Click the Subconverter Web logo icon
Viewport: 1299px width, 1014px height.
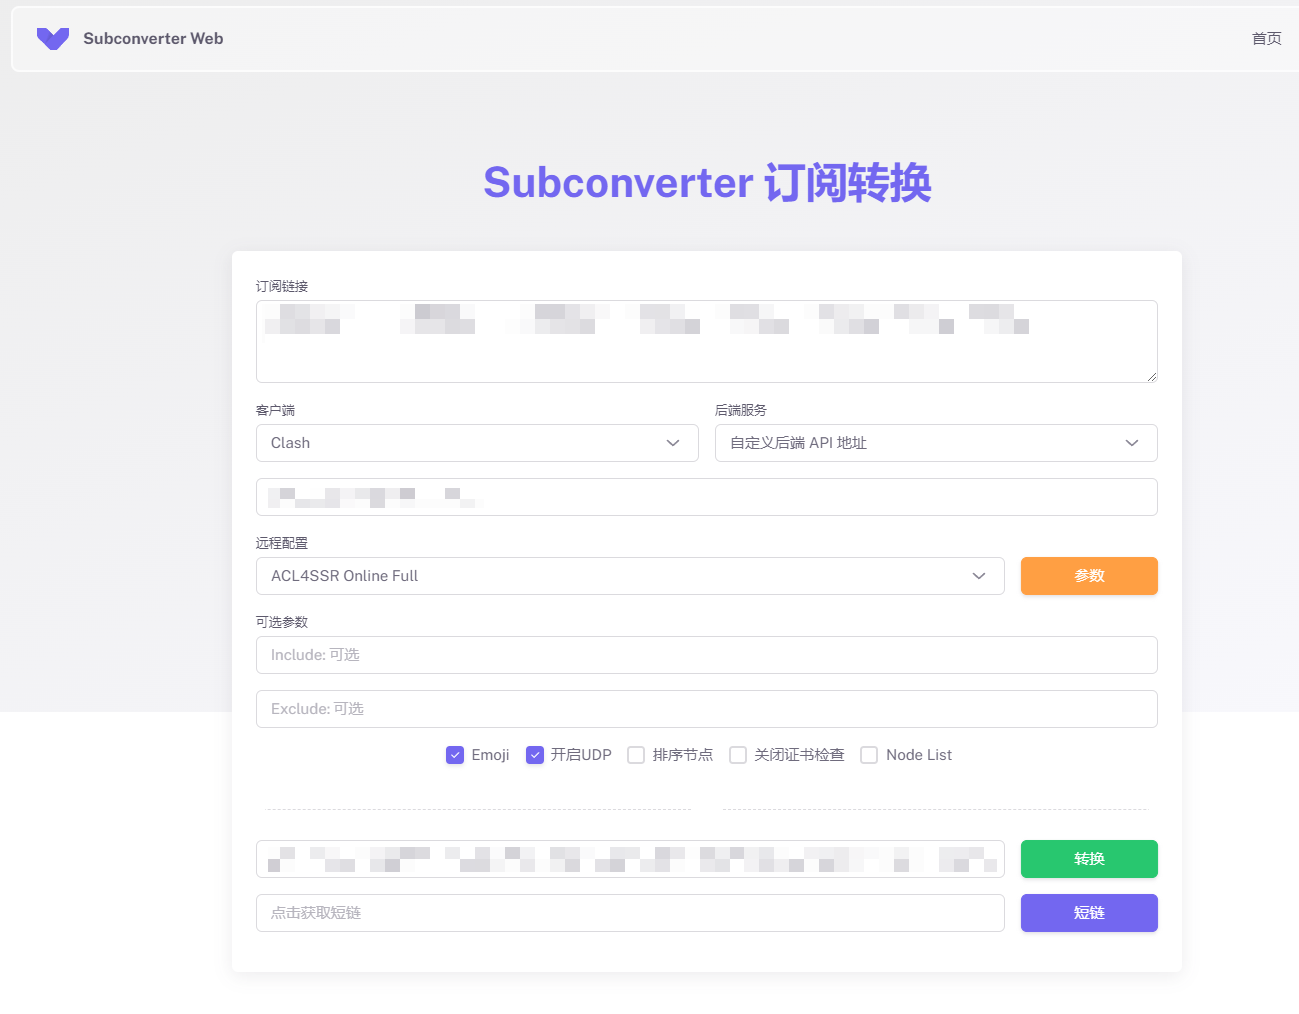(x=53, y=39)
